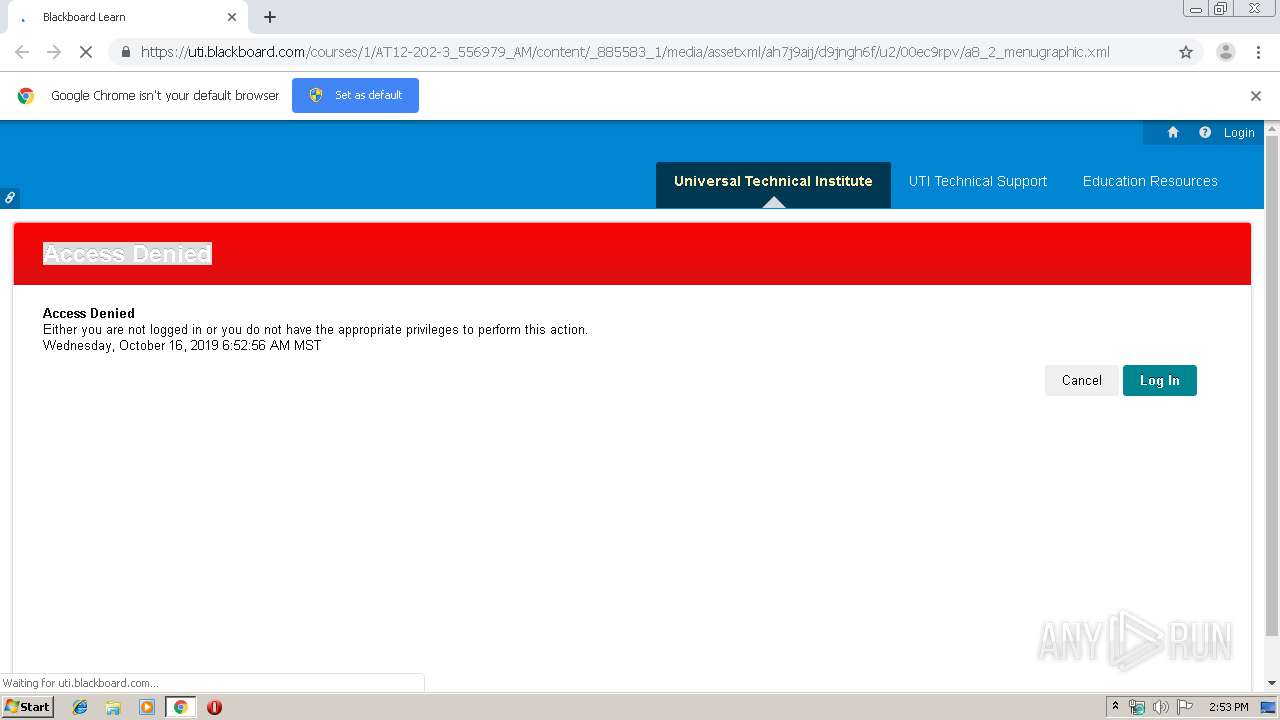Open Universal Technical Institute tab

tap(773, 184)
